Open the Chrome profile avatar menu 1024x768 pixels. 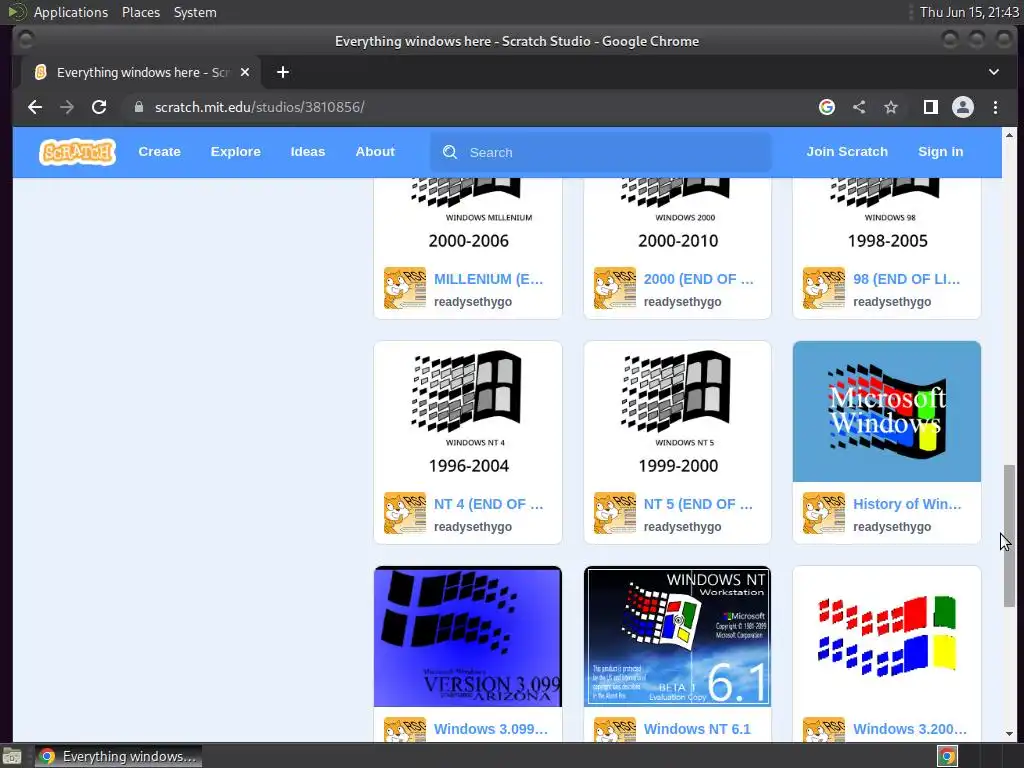tap(963, 107)
